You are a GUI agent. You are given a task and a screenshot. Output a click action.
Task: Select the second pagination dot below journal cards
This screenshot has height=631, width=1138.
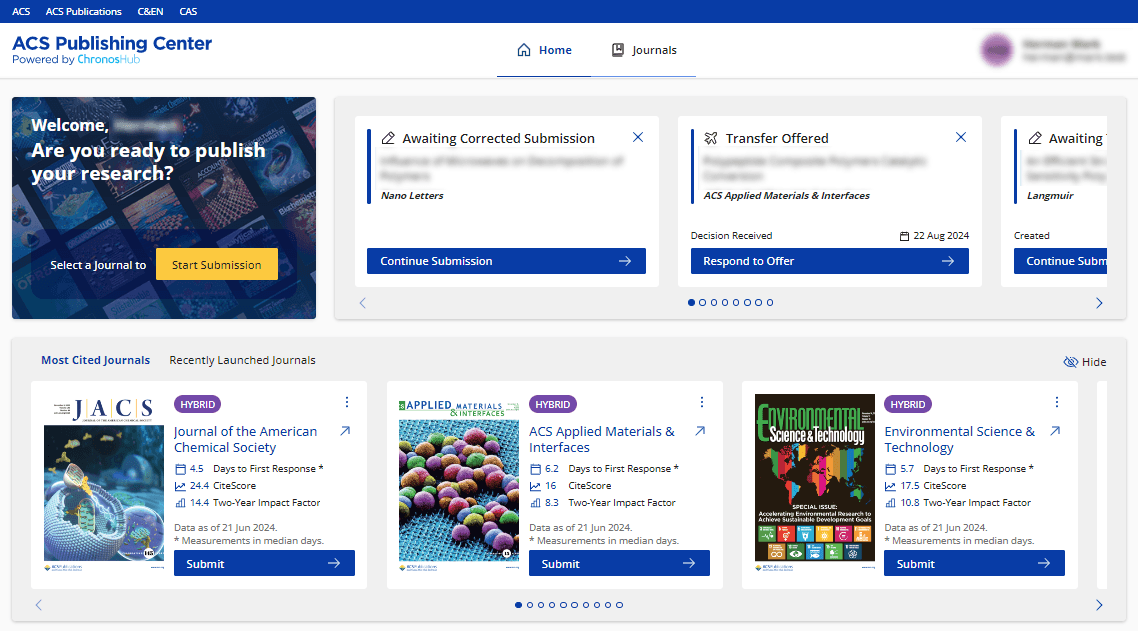tap(530, 604)
